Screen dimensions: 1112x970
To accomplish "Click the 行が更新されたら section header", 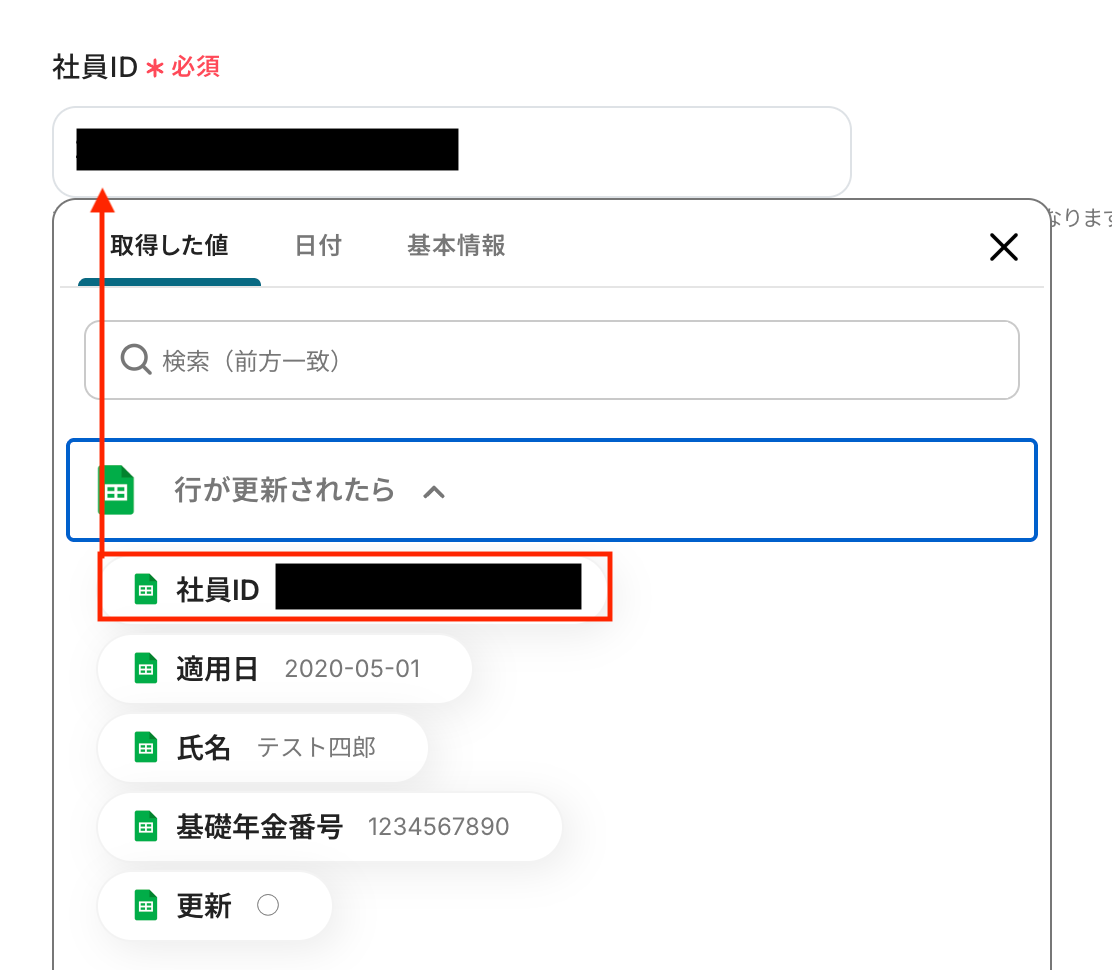I will tap(552, 490).
